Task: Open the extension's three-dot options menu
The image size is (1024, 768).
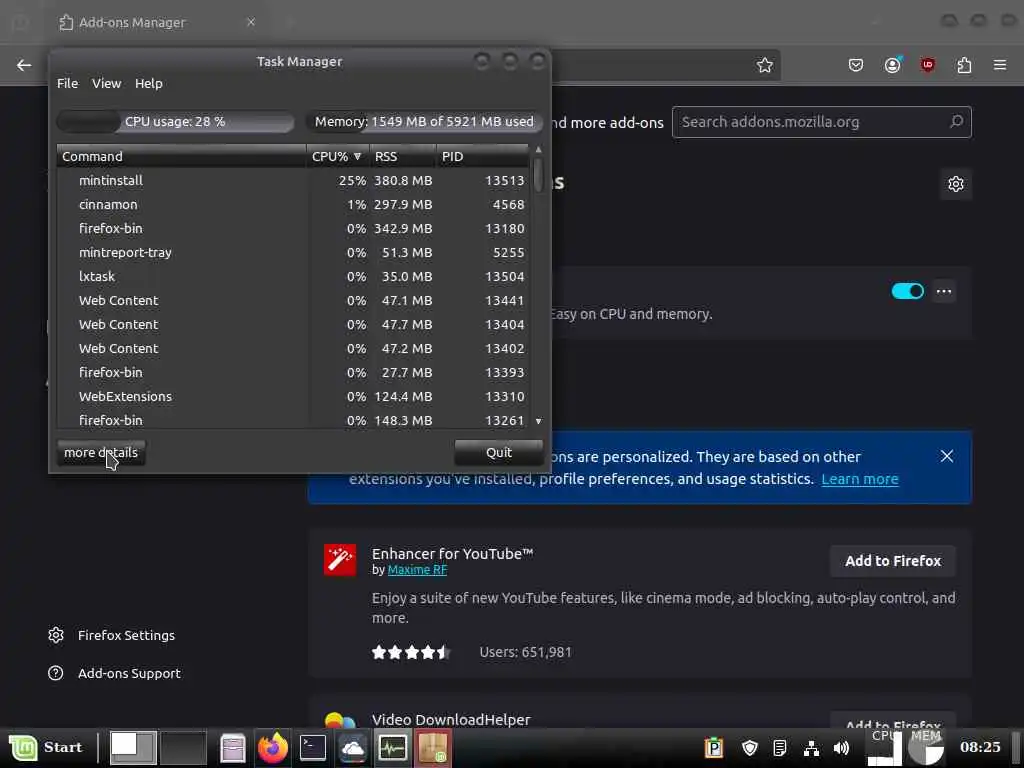Action: [944, 291]
